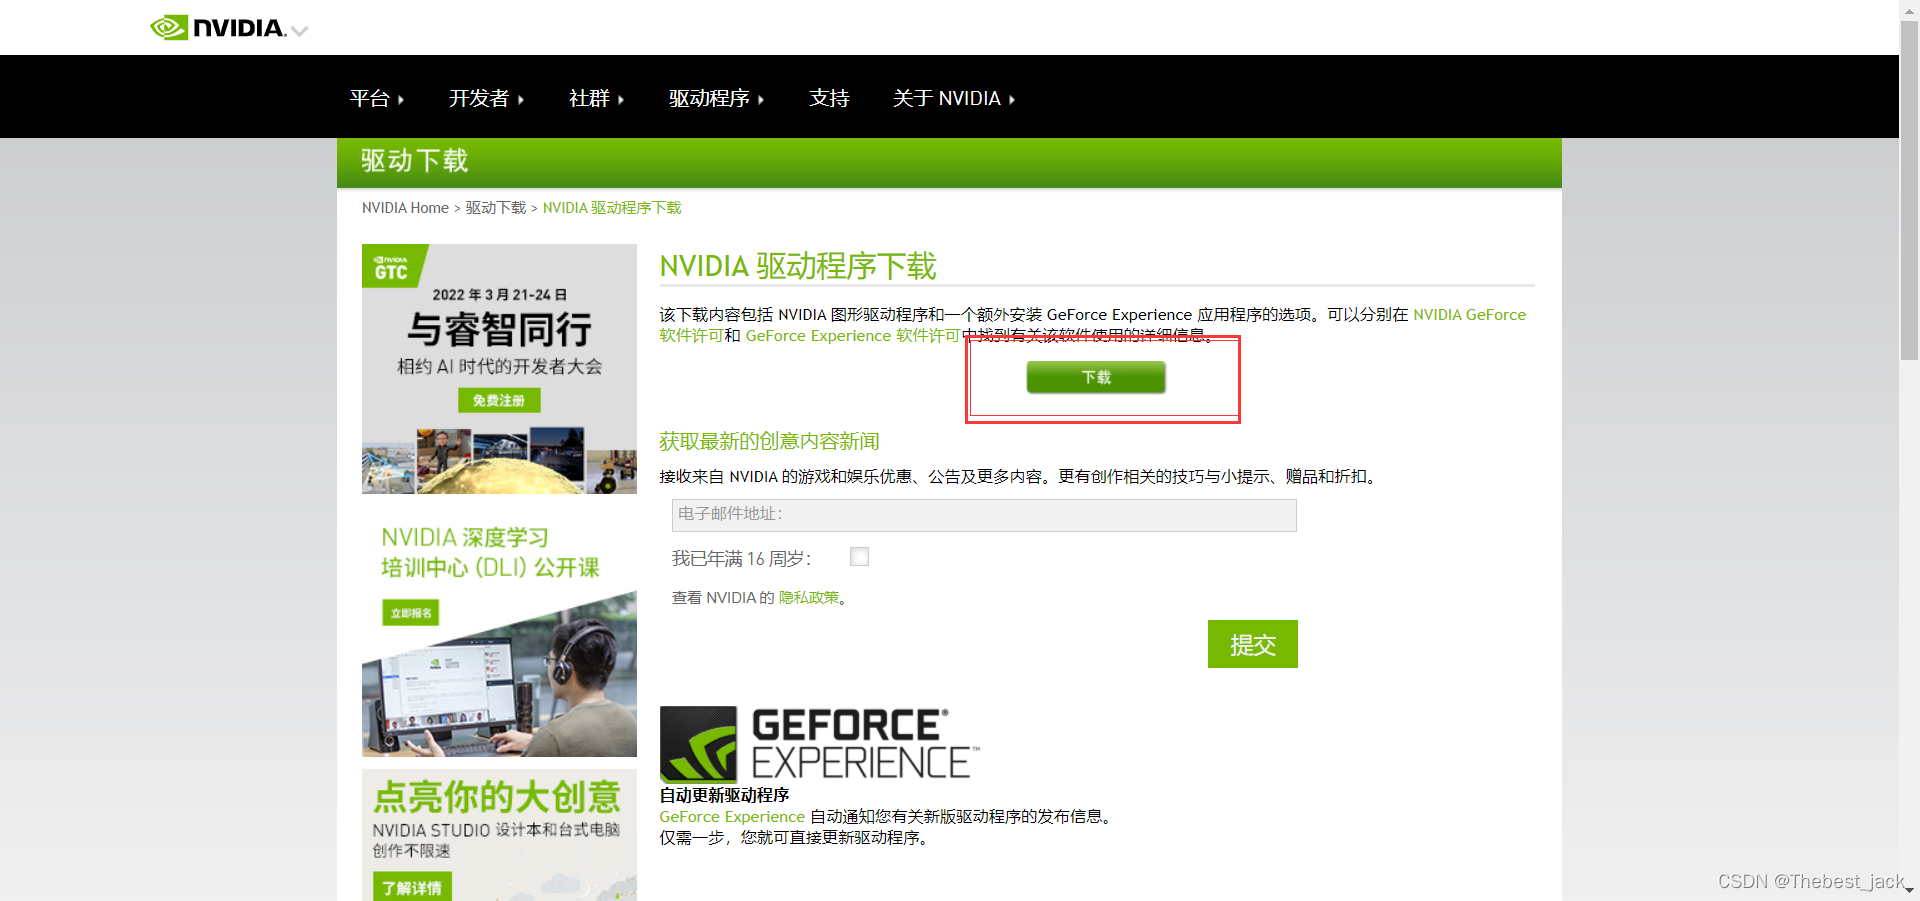Viewport: 1920px width, 901px height.
Task: Click the 了解详情 button on the Studio banner
Action: pyautogui.click(x=412, y=888)
